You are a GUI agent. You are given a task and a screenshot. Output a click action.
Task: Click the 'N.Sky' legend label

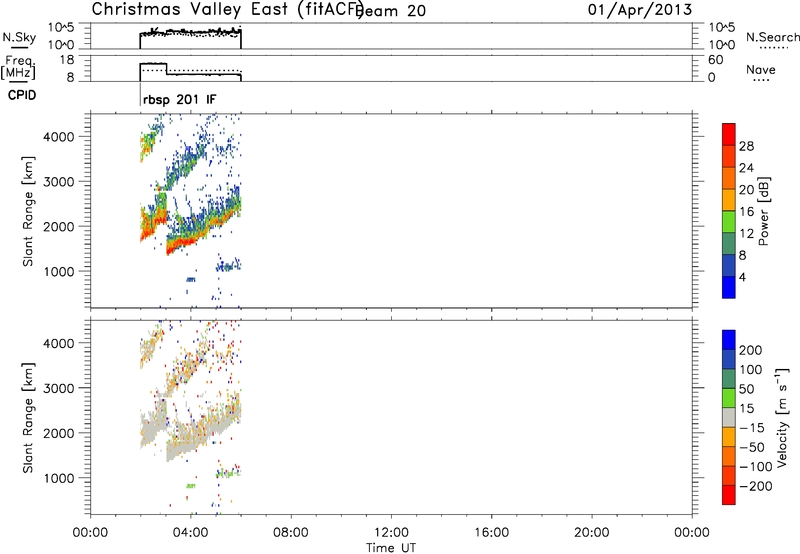[19, 37]
